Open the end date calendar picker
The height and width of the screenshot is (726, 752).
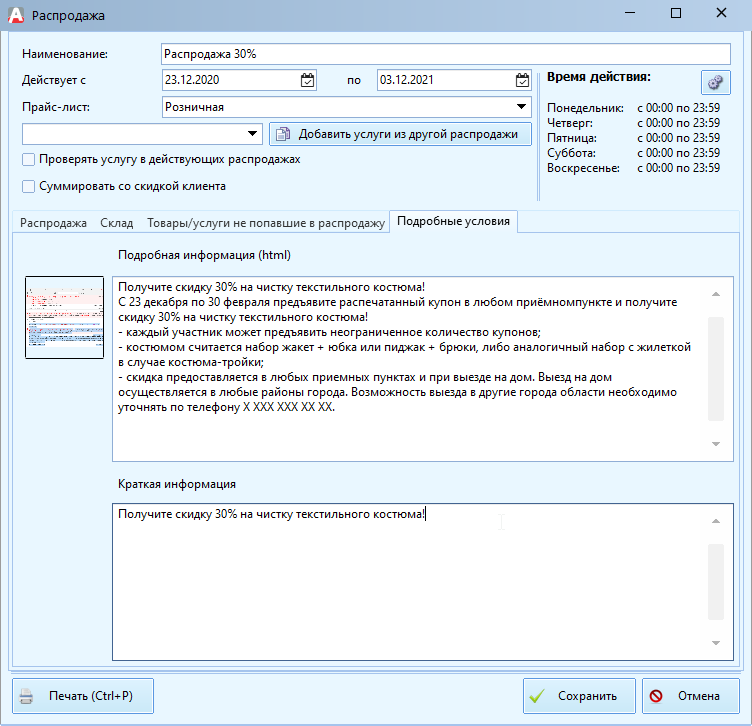coord(522,80)
